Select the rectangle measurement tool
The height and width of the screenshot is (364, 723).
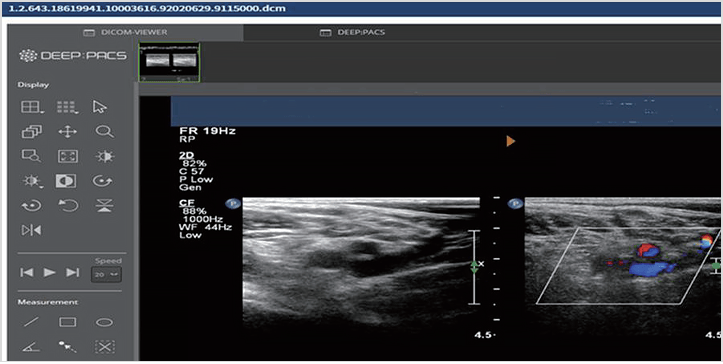(x=68, y=322)
